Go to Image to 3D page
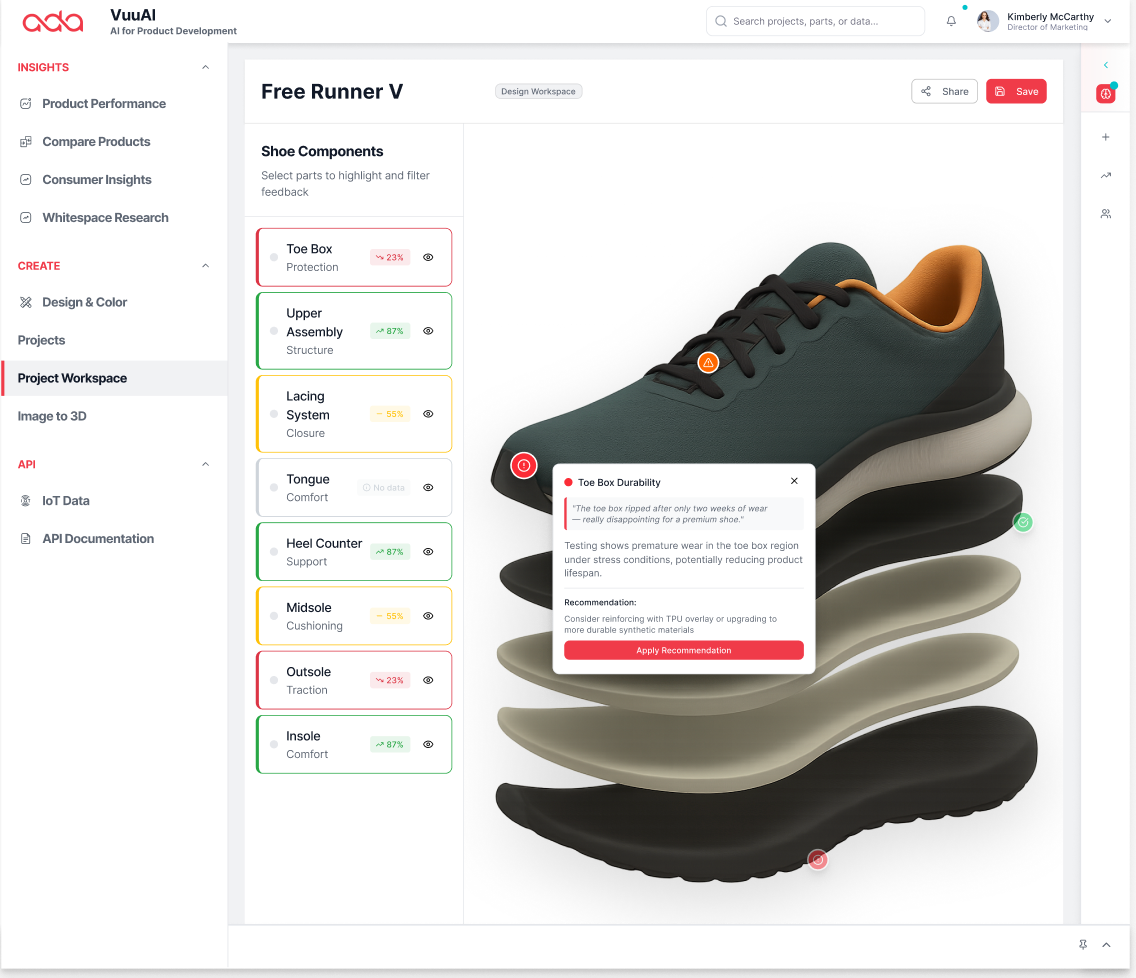The height and width of the screenshot is (978, 1136). pyautogui.click(x=52, y=416)
